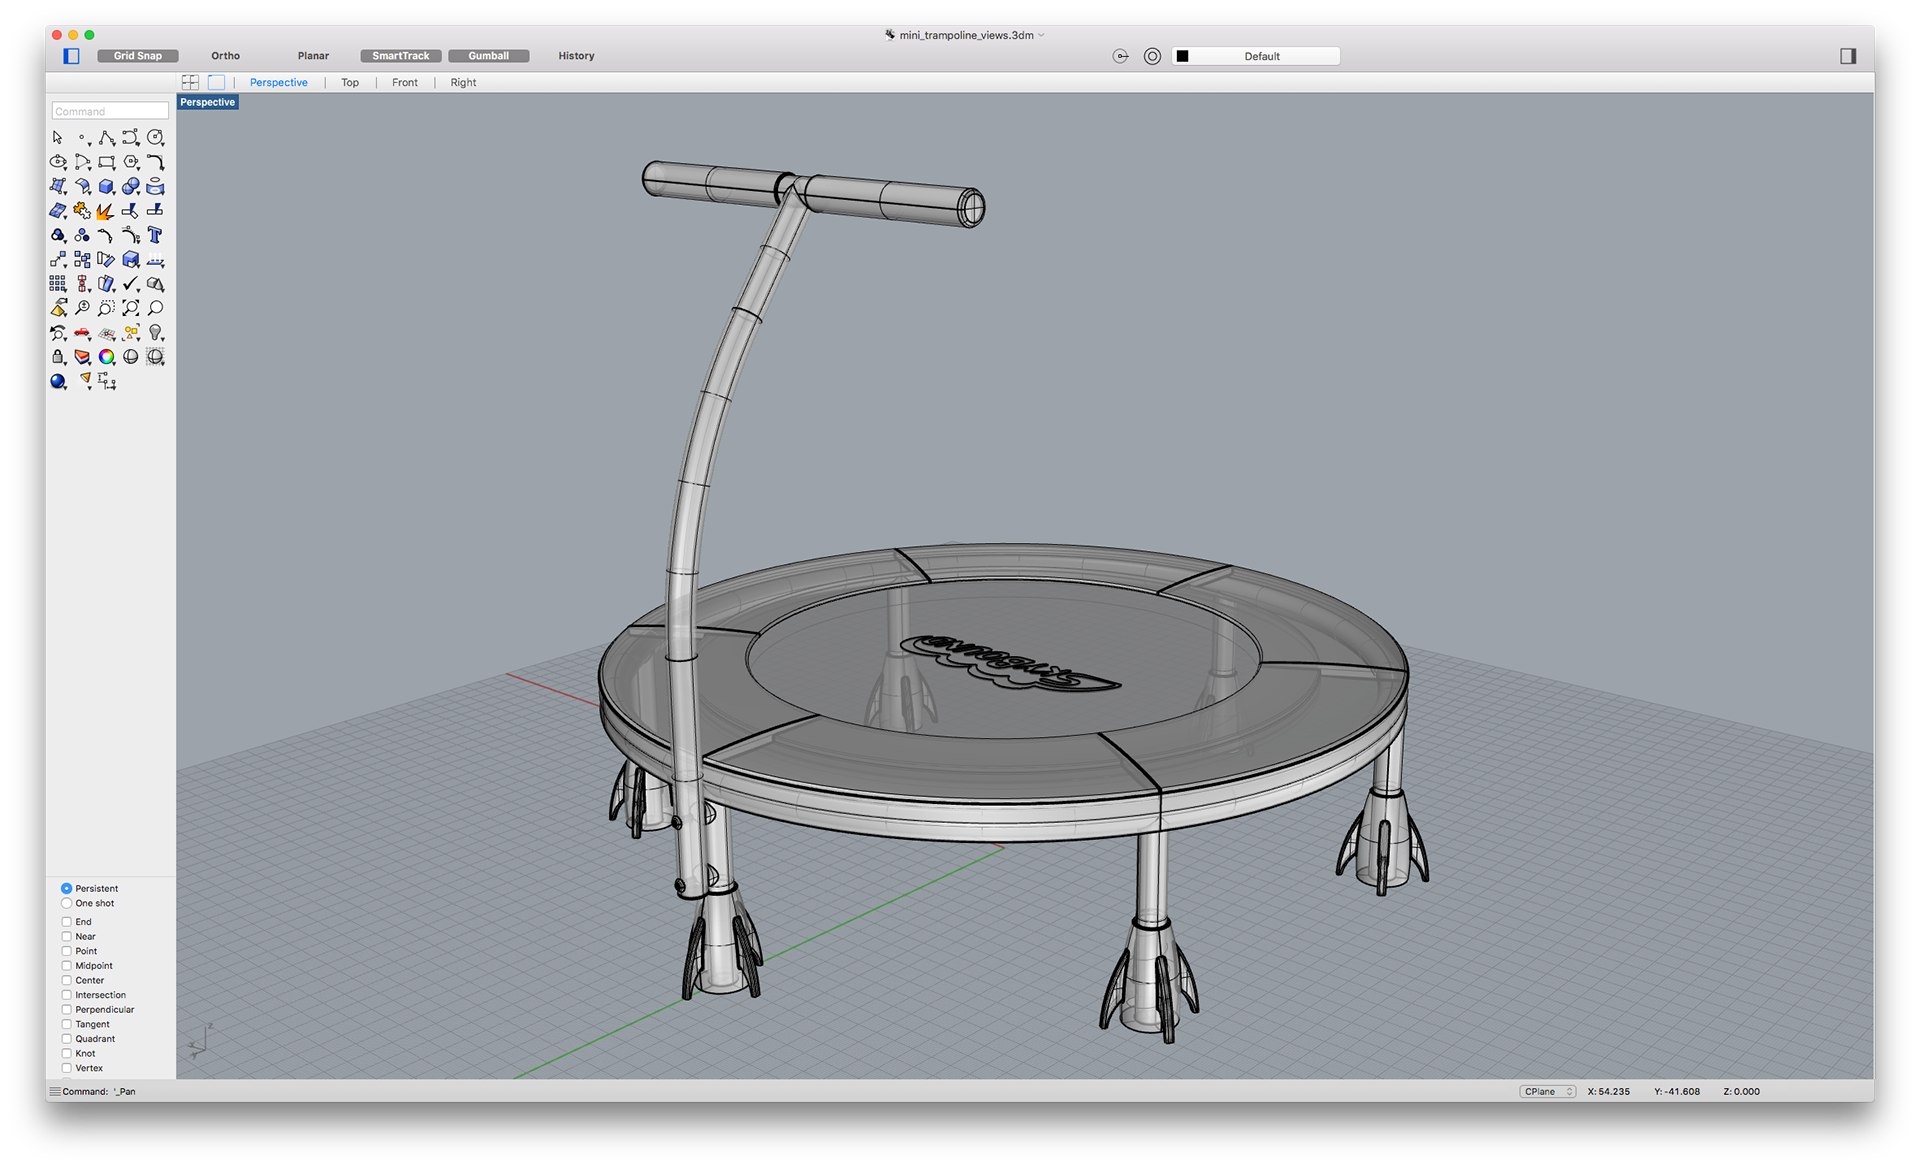Image resolution: width=1920 pixels, height=1167 pixels.
Task: Select the One shot radio button
Action: 67,903
